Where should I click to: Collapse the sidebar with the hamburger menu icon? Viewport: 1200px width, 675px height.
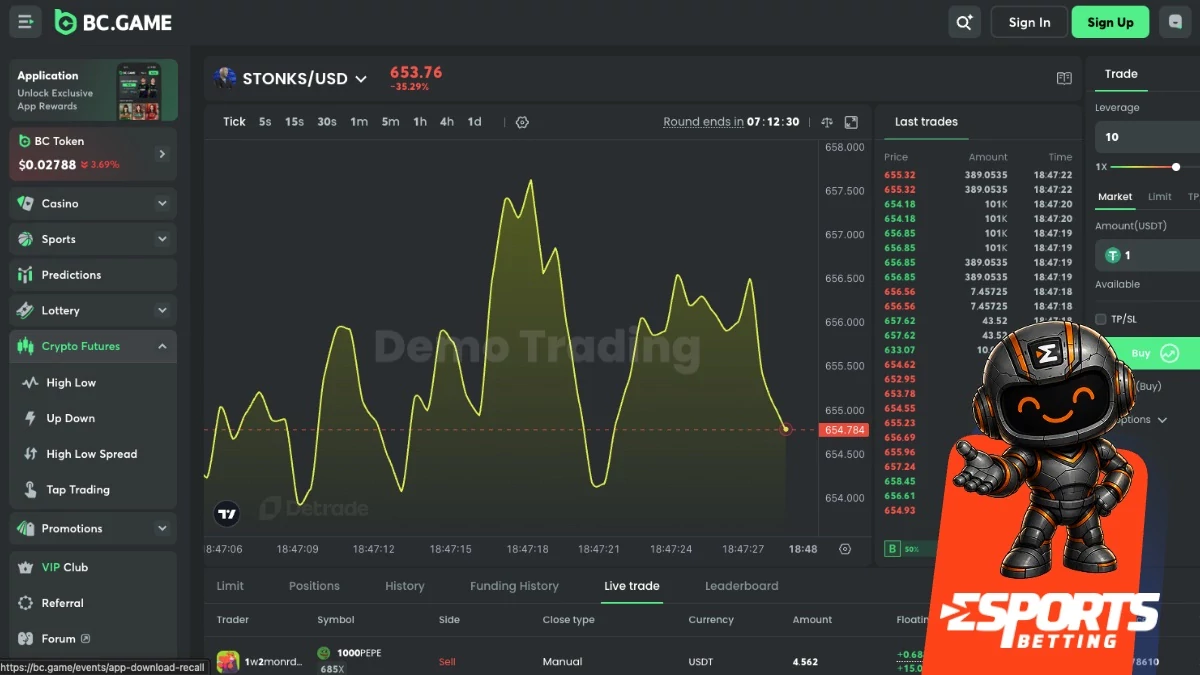[x=25, y=22]
